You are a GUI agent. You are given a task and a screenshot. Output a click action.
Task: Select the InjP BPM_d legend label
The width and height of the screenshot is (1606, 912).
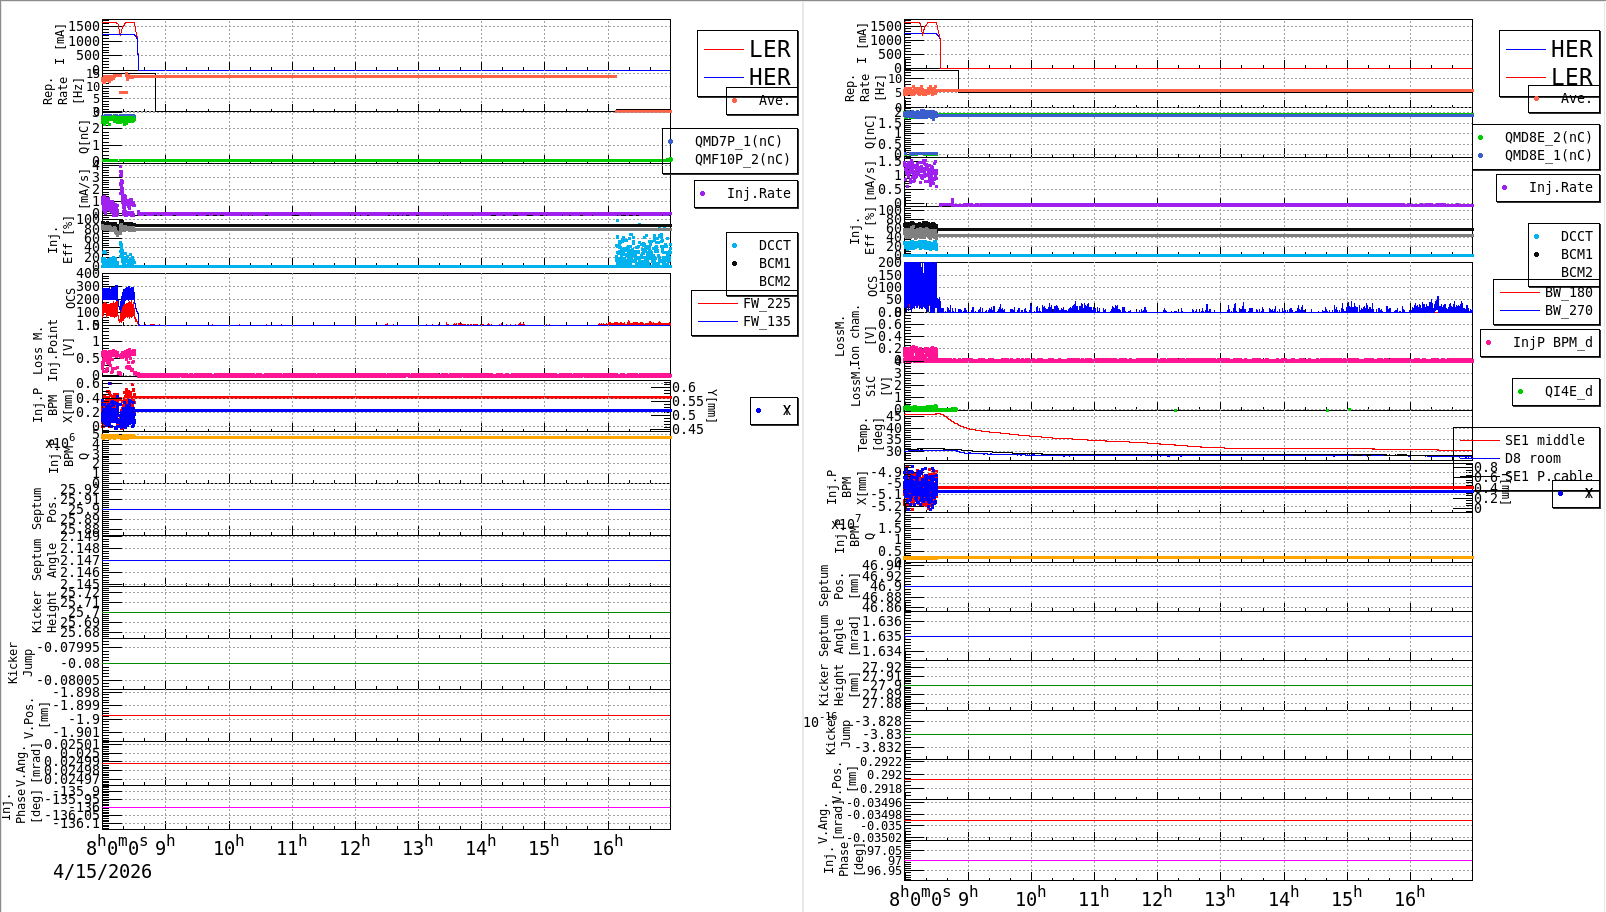click(x=1552, y=342)
